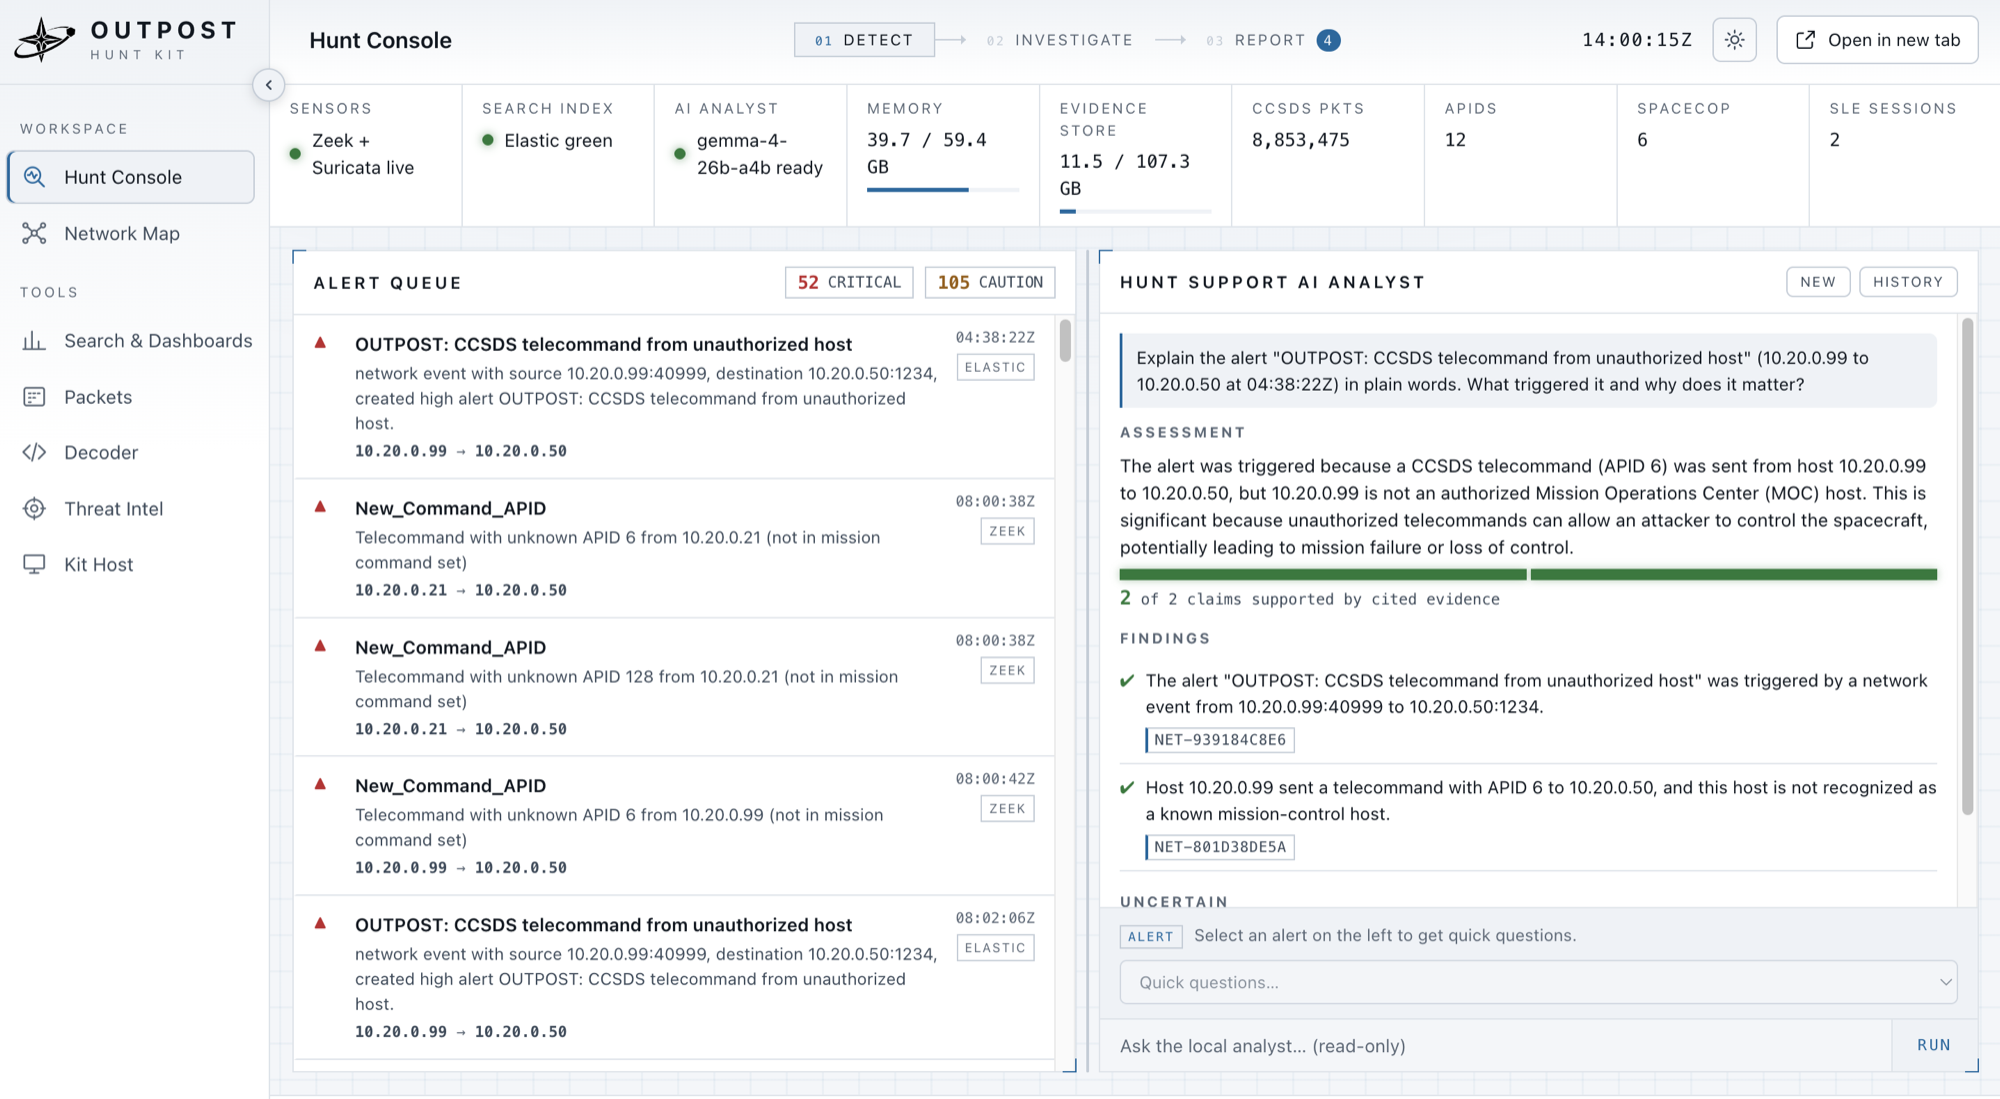This screenshot has width=2000, height=1099.
Task: Open the Quick questions dropdown
Action: tap(1538, 982)
